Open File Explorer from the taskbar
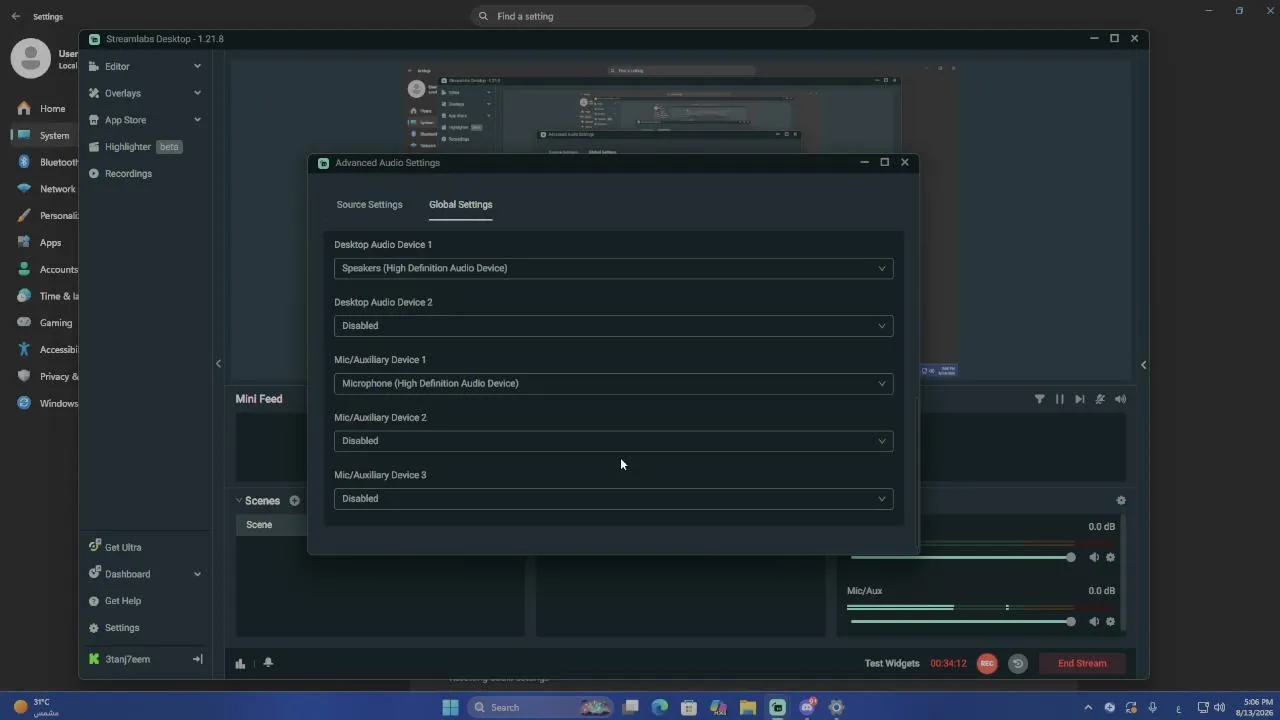 (x=748, y=707)
